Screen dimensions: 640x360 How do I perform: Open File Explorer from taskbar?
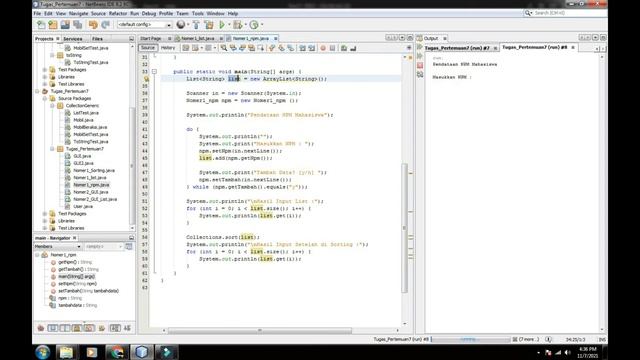67,352
